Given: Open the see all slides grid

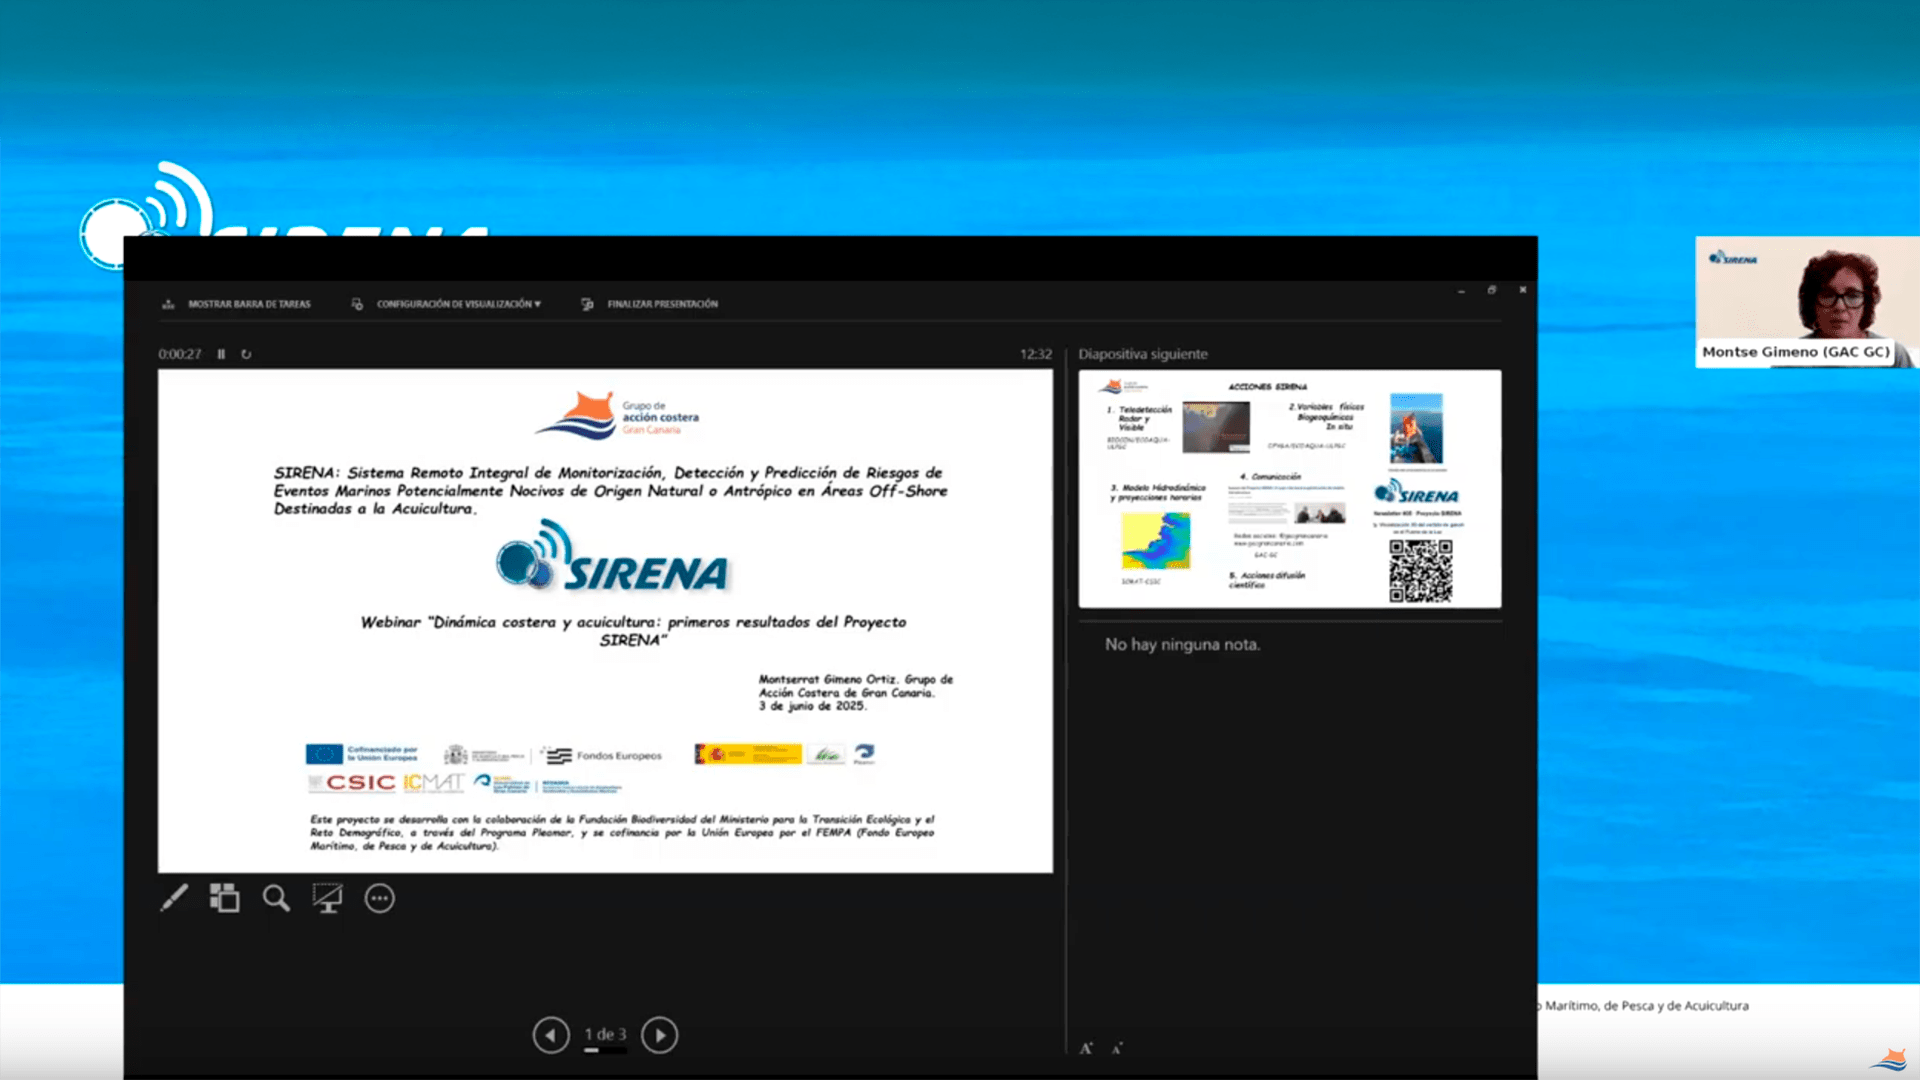Looking at the screenshot, I should pyautogui.click(x=224, y=898).
